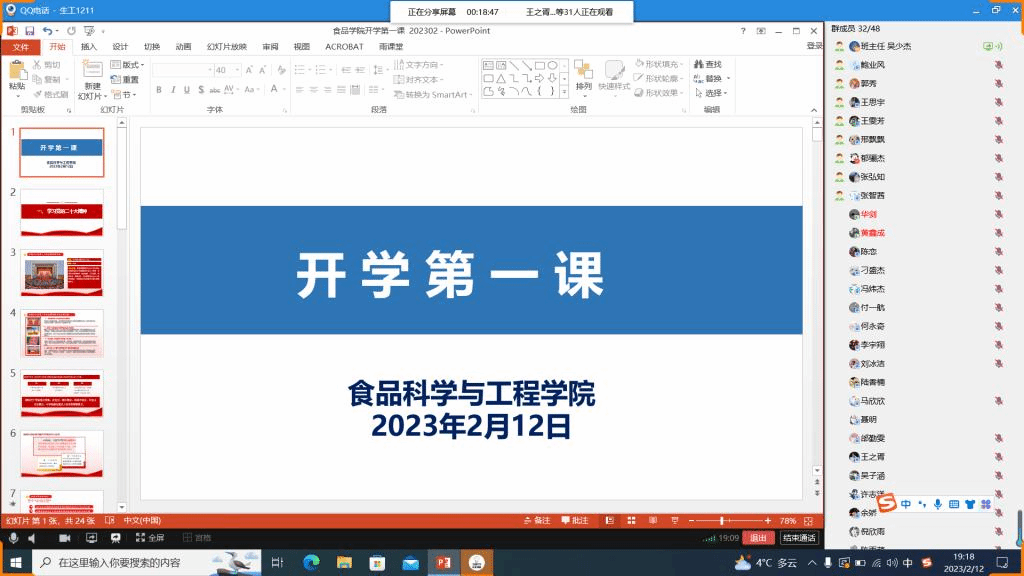
Task: Toggle the microphone in call bar
Action: pyautogui.click(x=14, y=538)
